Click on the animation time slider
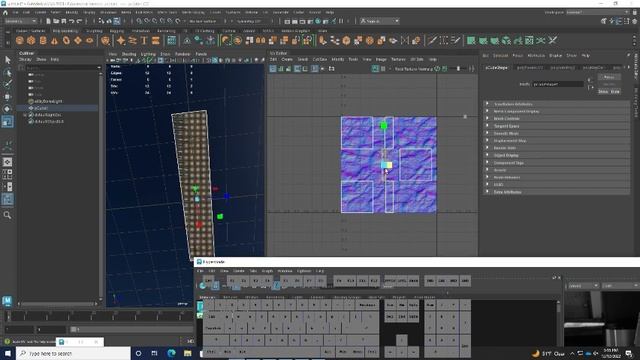 coord(98,316)
